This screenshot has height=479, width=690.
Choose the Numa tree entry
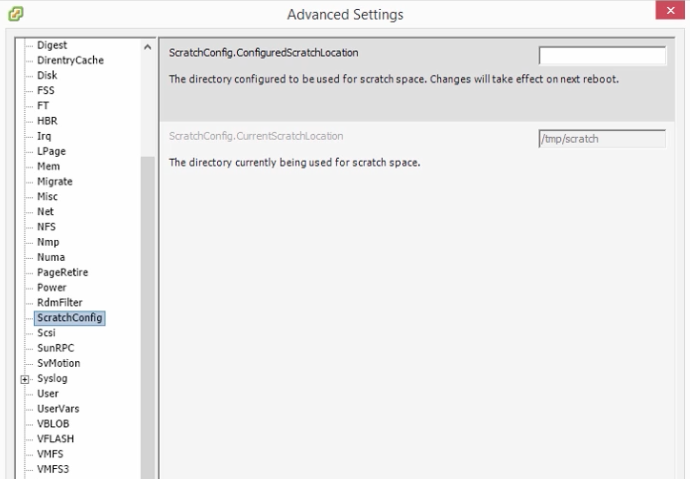pos(51,257)
